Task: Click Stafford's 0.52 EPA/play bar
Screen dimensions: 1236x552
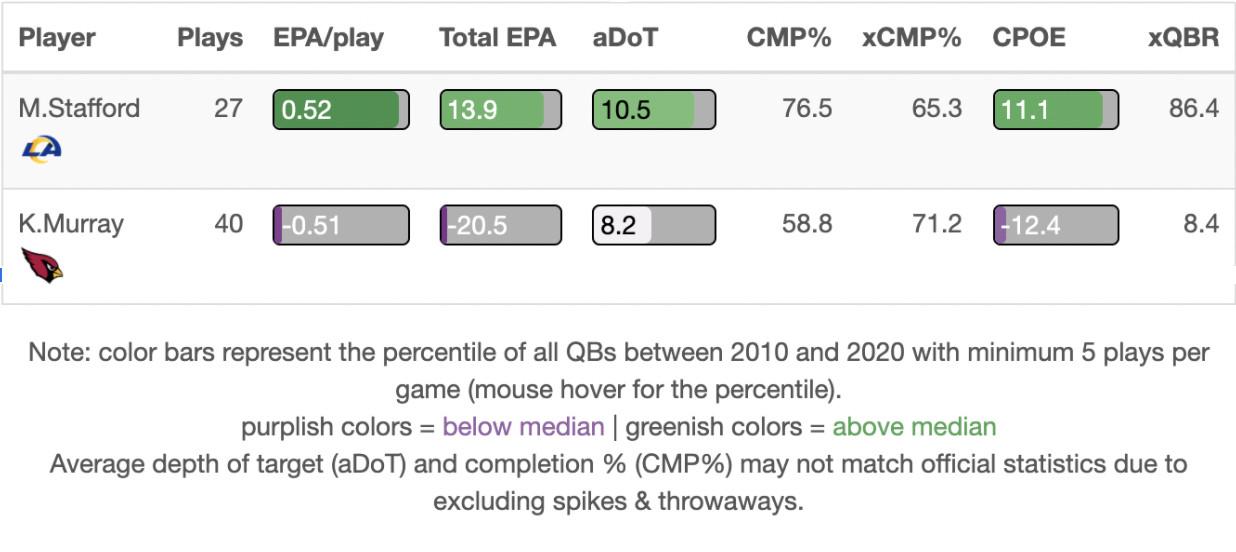Action: (x=341, y=110)
